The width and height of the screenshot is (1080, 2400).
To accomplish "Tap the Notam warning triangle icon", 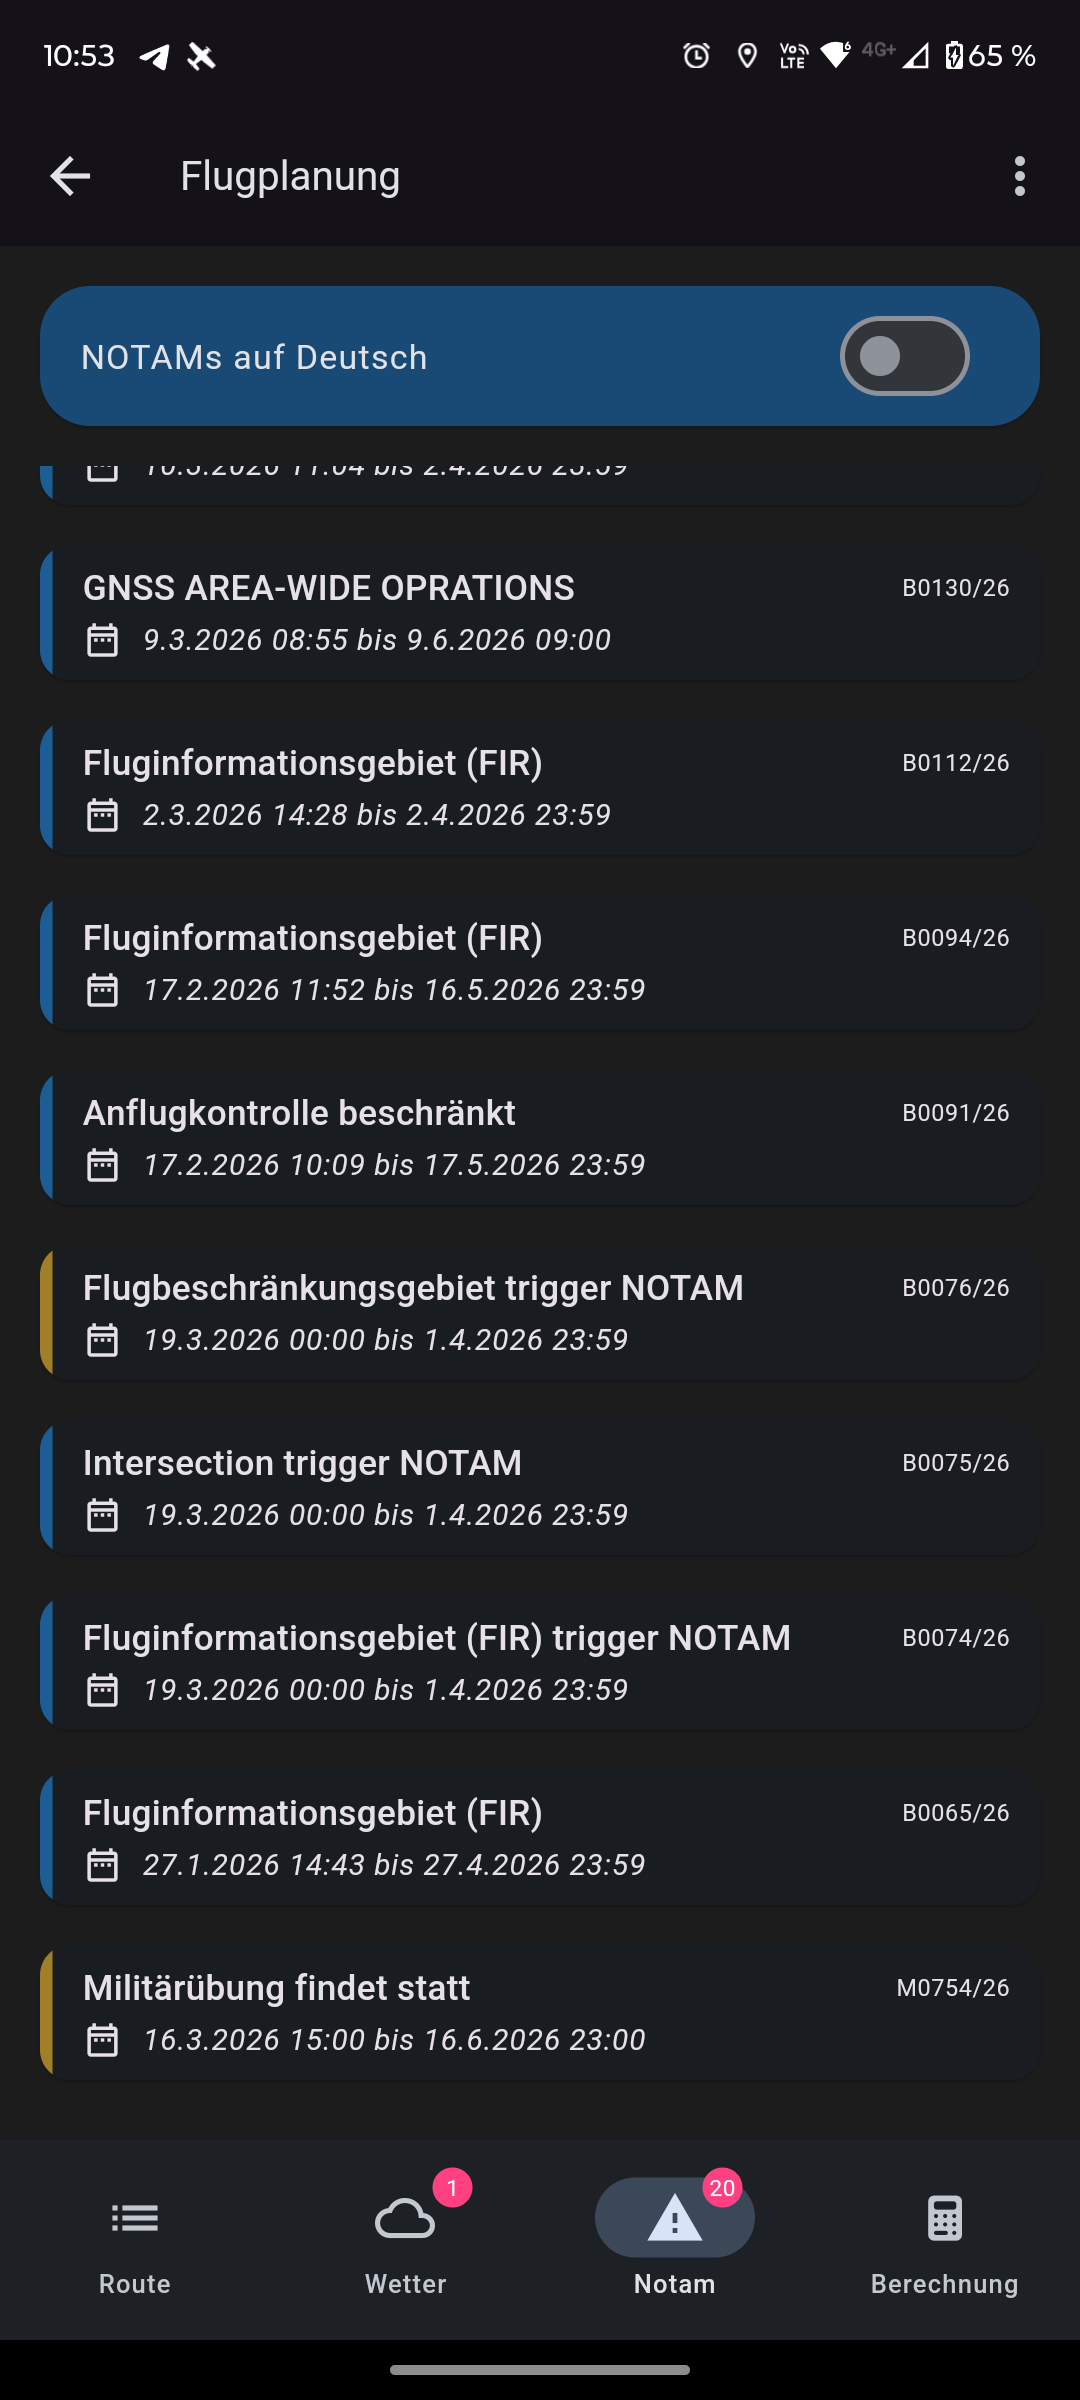I will click(x=675, y=2220).
